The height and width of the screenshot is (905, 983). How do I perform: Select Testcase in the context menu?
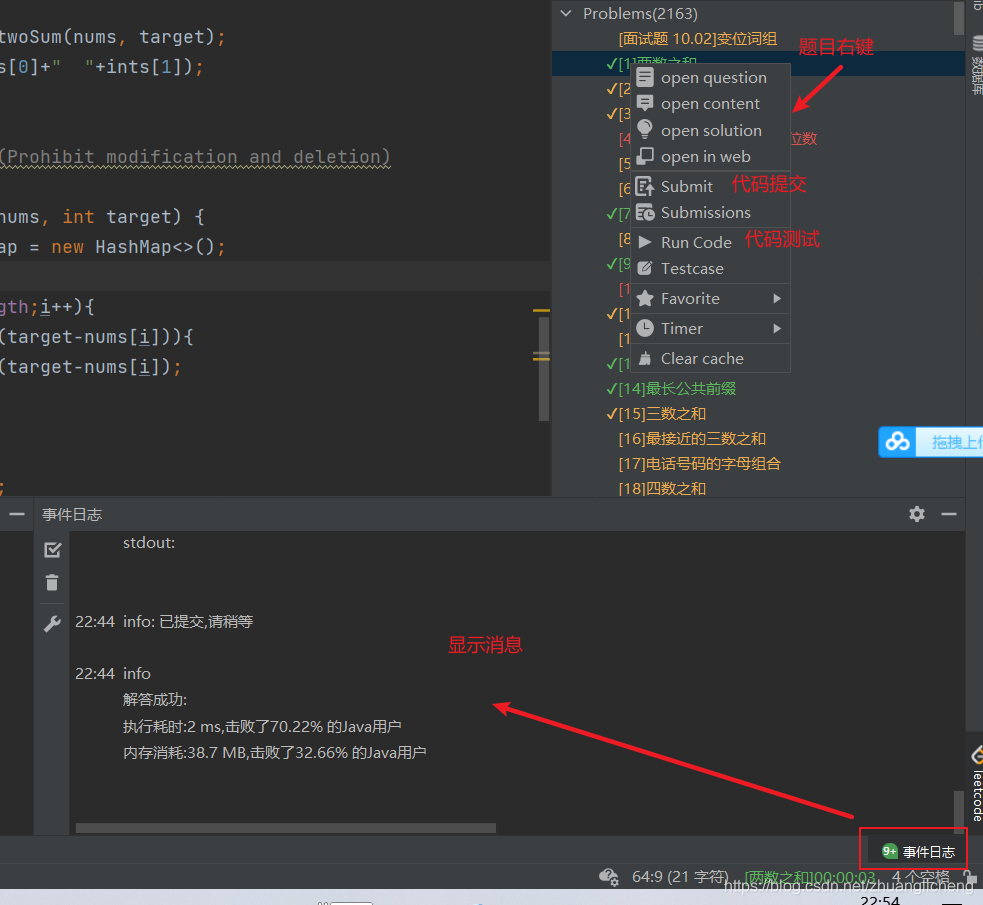[x=710, y=268]
